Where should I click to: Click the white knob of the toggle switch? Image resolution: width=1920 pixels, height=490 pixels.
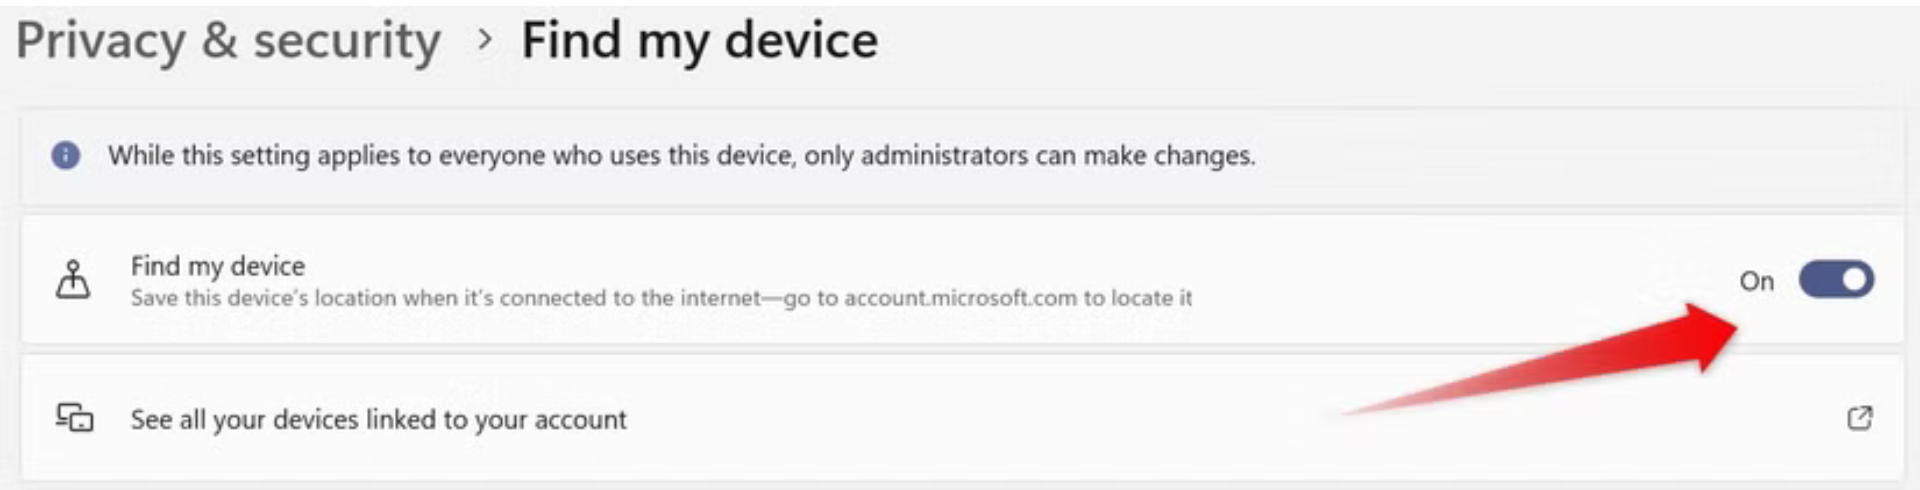coord(1855,280)
